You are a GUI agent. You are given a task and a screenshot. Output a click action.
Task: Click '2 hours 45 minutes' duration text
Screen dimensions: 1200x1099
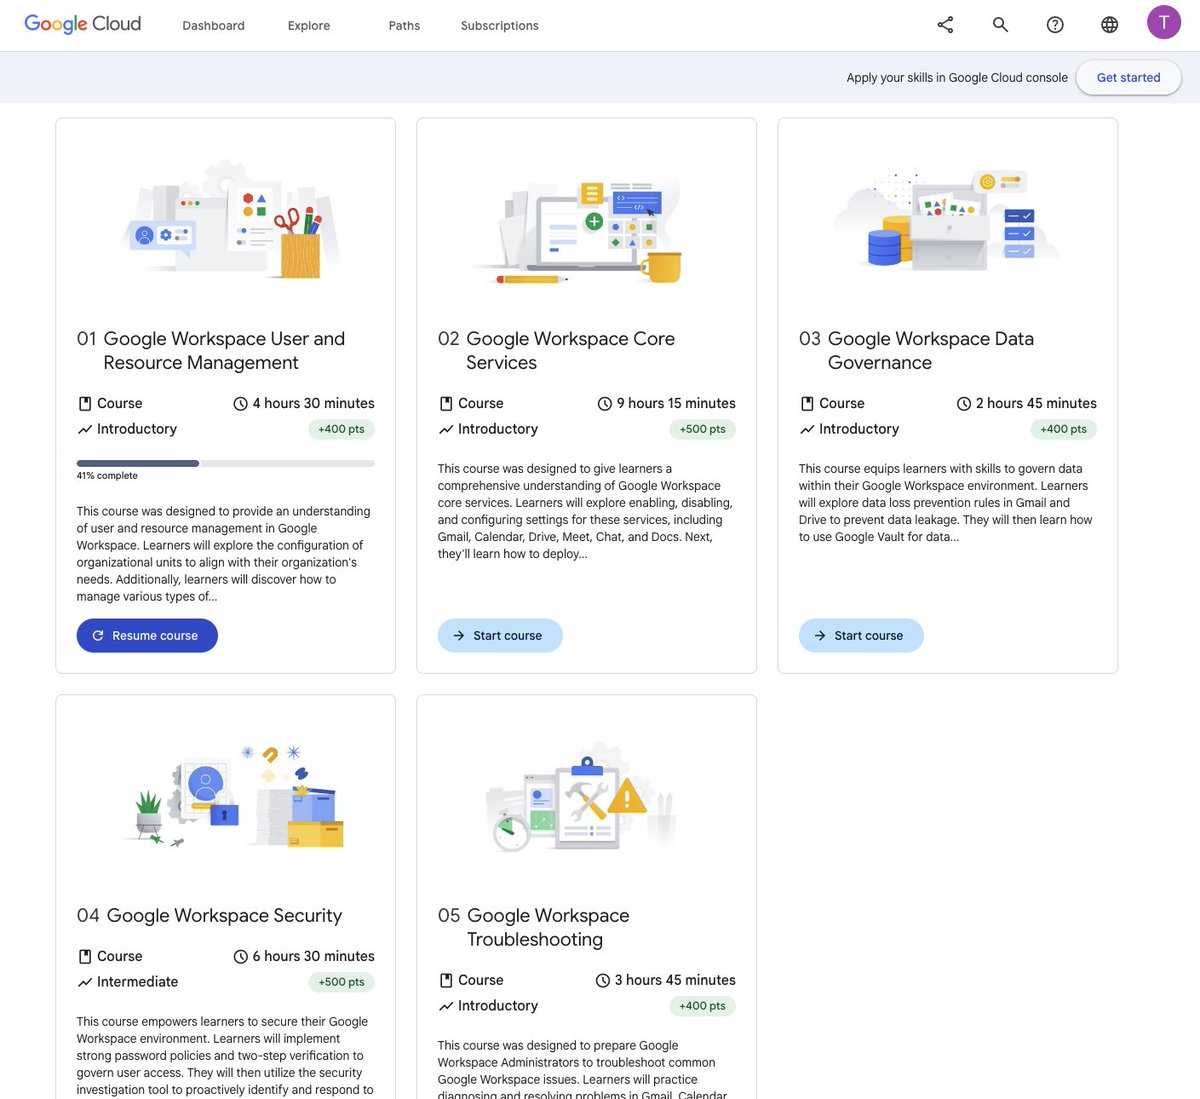coord(1036,404)
